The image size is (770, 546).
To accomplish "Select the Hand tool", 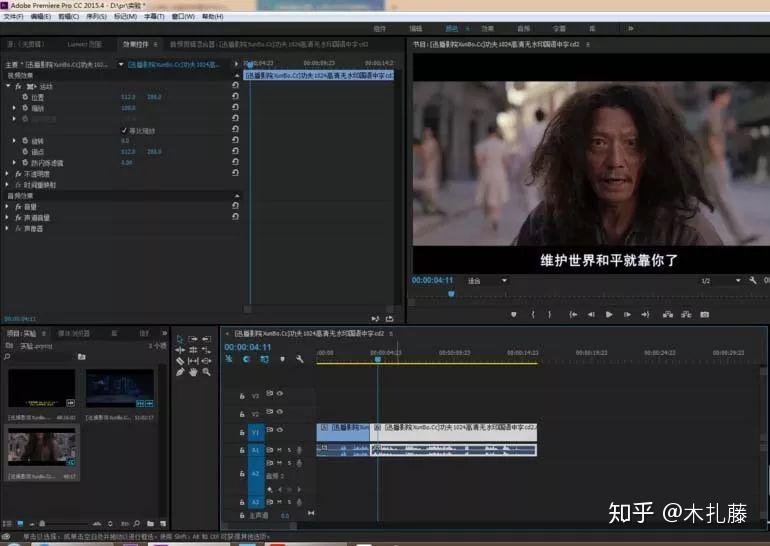I will click(193, 372).
